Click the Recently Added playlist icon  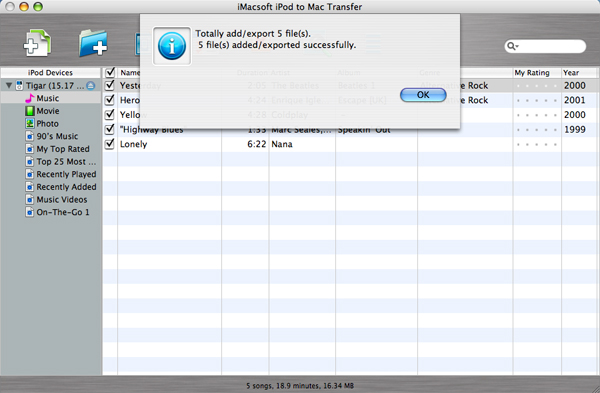pyautogui.click(x=29, y=186)
